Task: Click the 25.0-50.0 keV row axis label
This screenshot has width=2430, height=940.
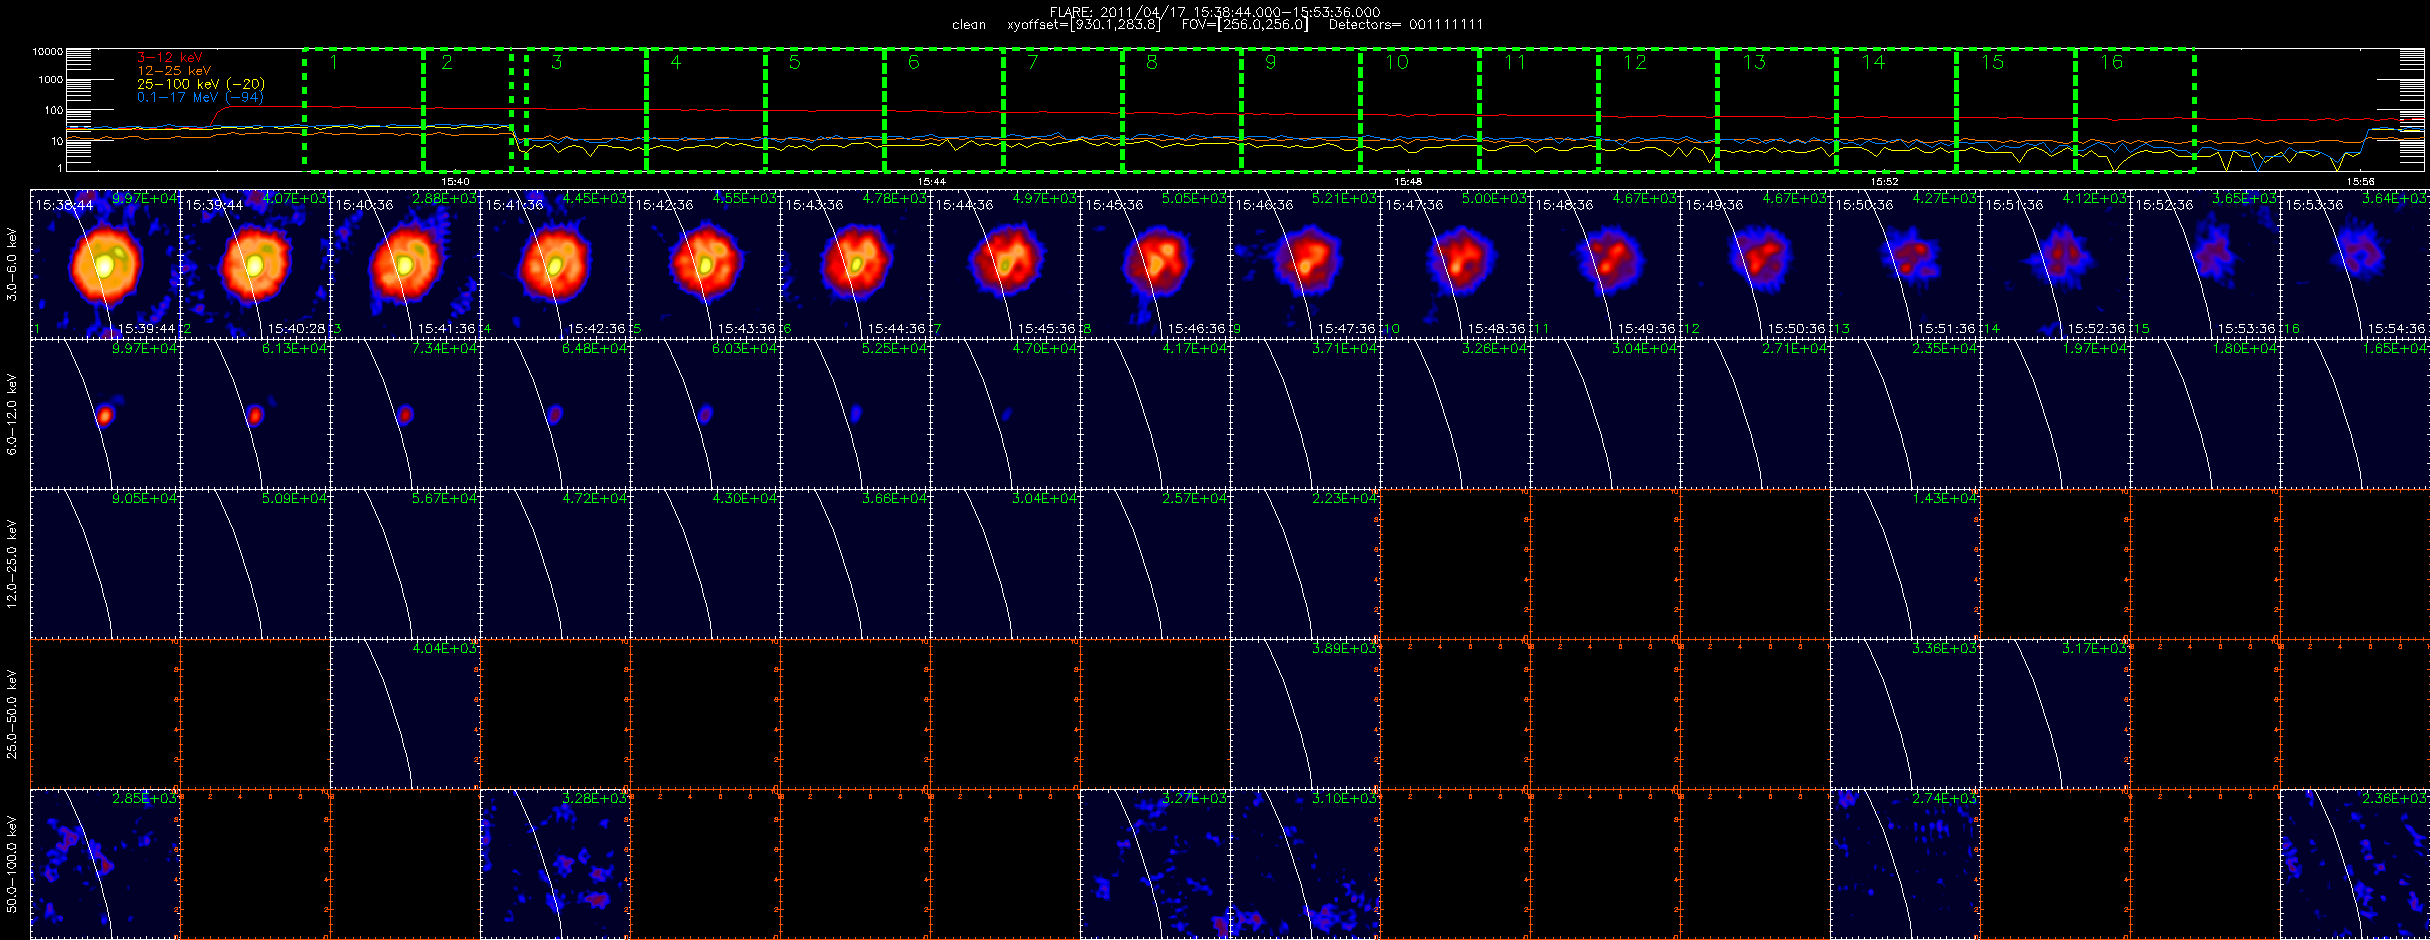Action: 12,714
